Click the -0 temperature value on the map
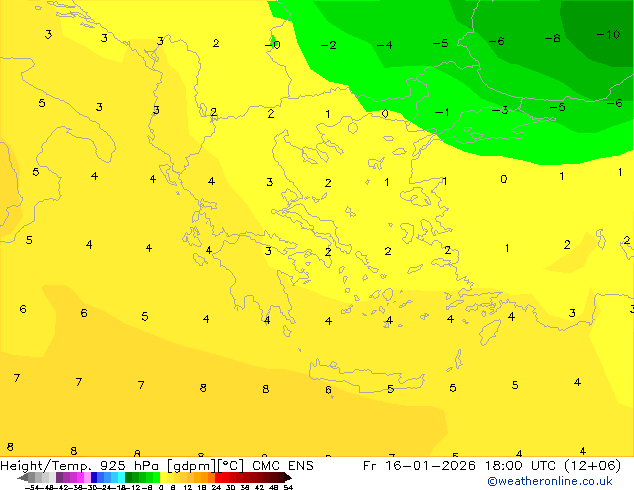Screen dimensions: 634x490 (273, 44)
